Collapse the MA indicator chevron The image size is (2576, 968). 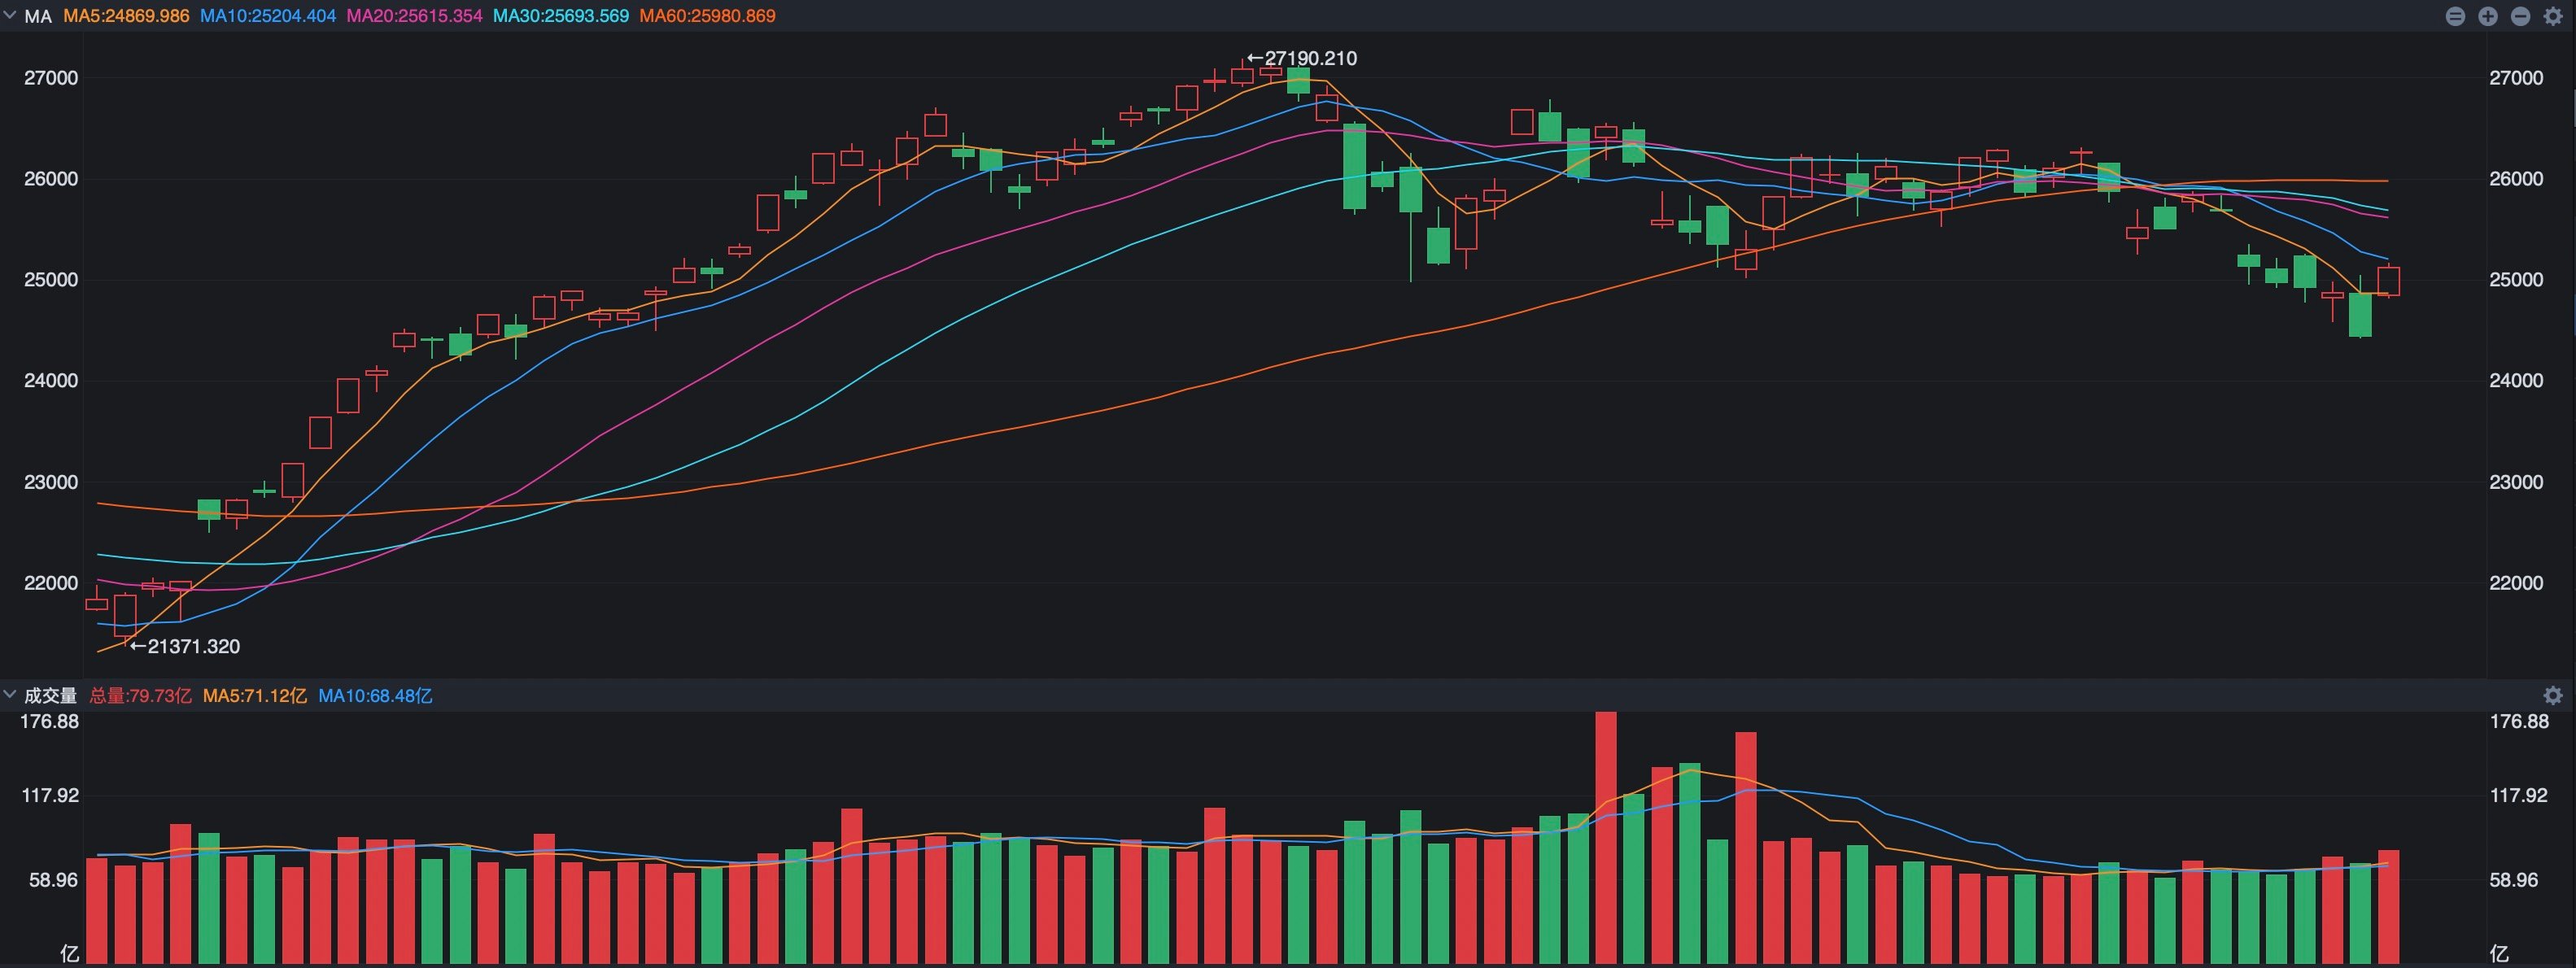click(9, 15)
